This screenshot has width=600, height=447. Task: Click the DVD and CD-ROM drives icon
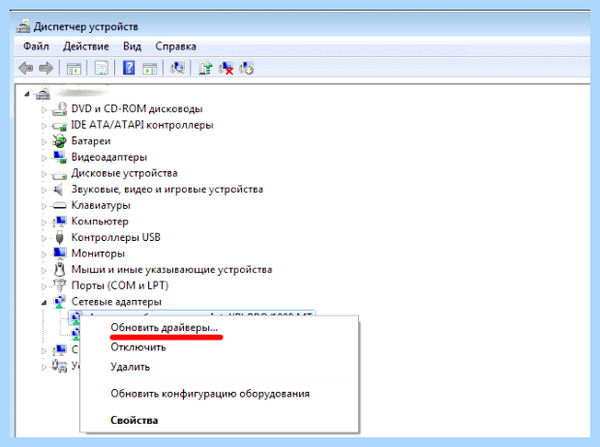coord(59,109)
